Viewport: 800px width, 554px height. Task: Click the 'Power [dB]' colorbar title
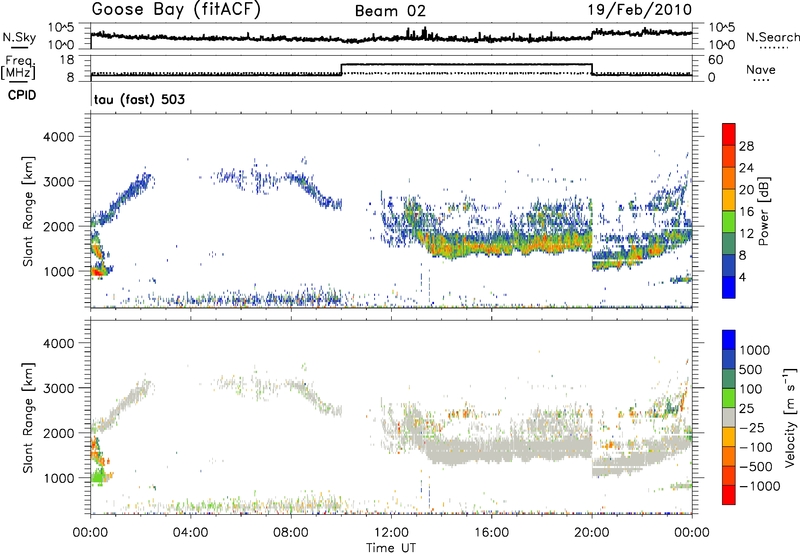[763, 211]
